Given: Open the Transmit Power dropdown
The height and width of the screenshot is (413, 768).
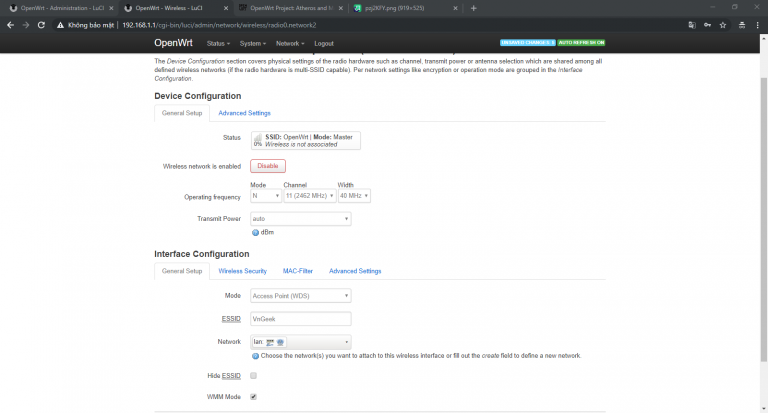Looking at the screenshot, I should tap(301, 219).
